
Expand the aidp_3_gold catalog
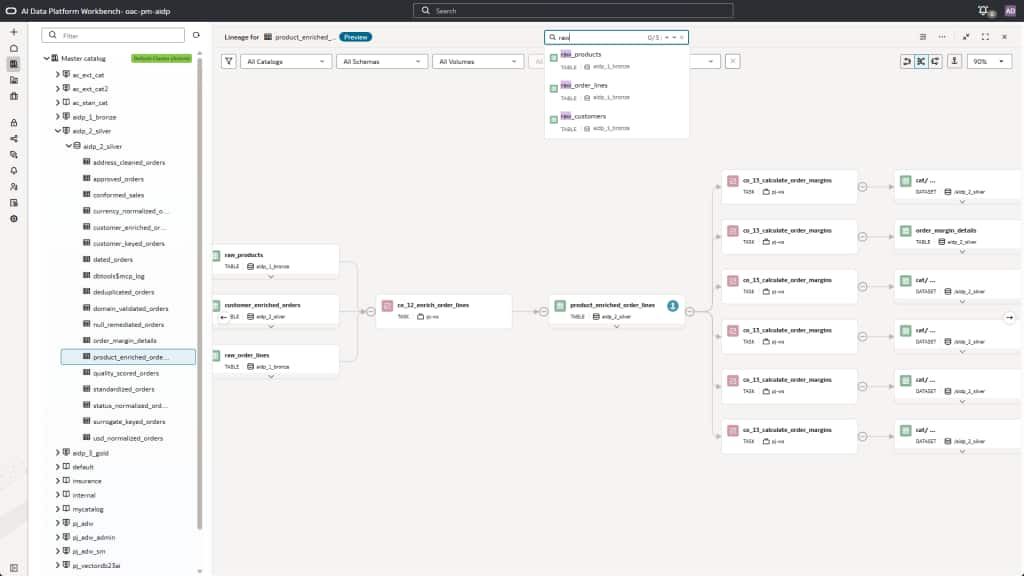[x=57, y=453]
